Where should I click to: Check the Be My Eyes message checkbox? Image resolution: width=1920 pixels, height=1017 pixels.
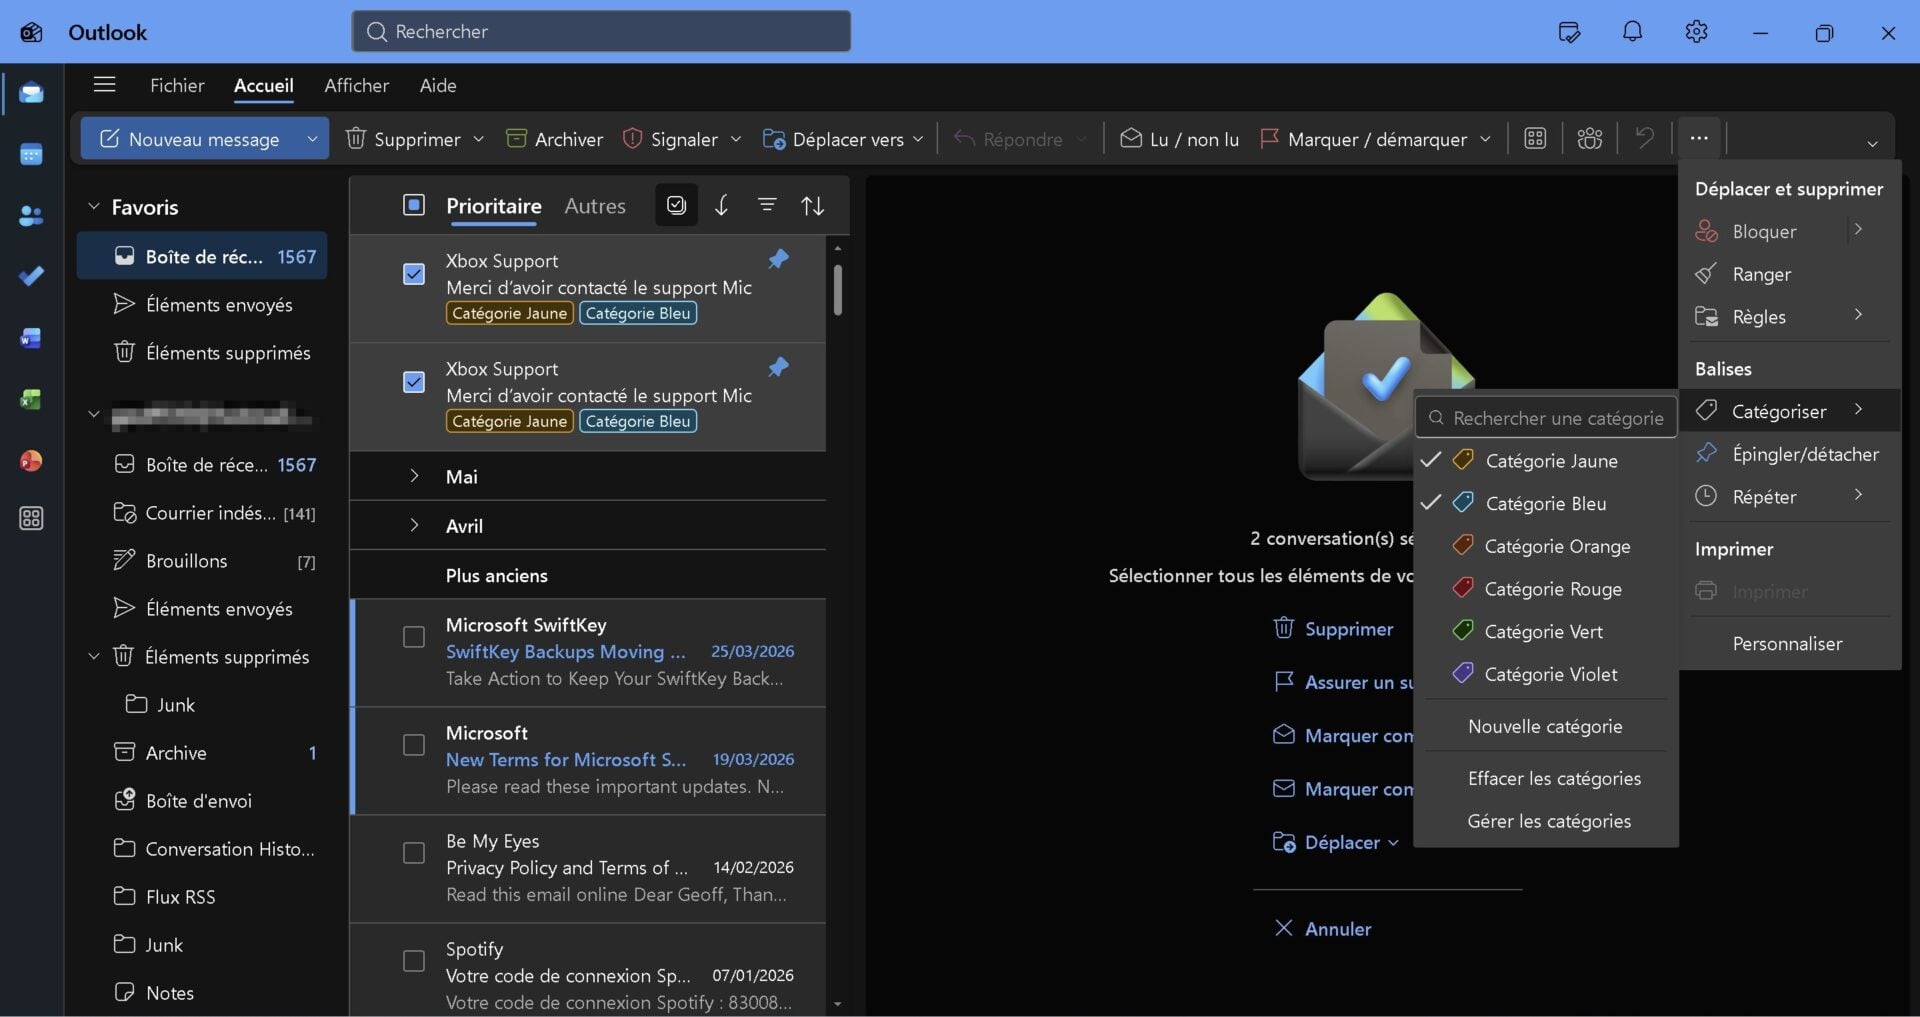click(x=413, y=853)
